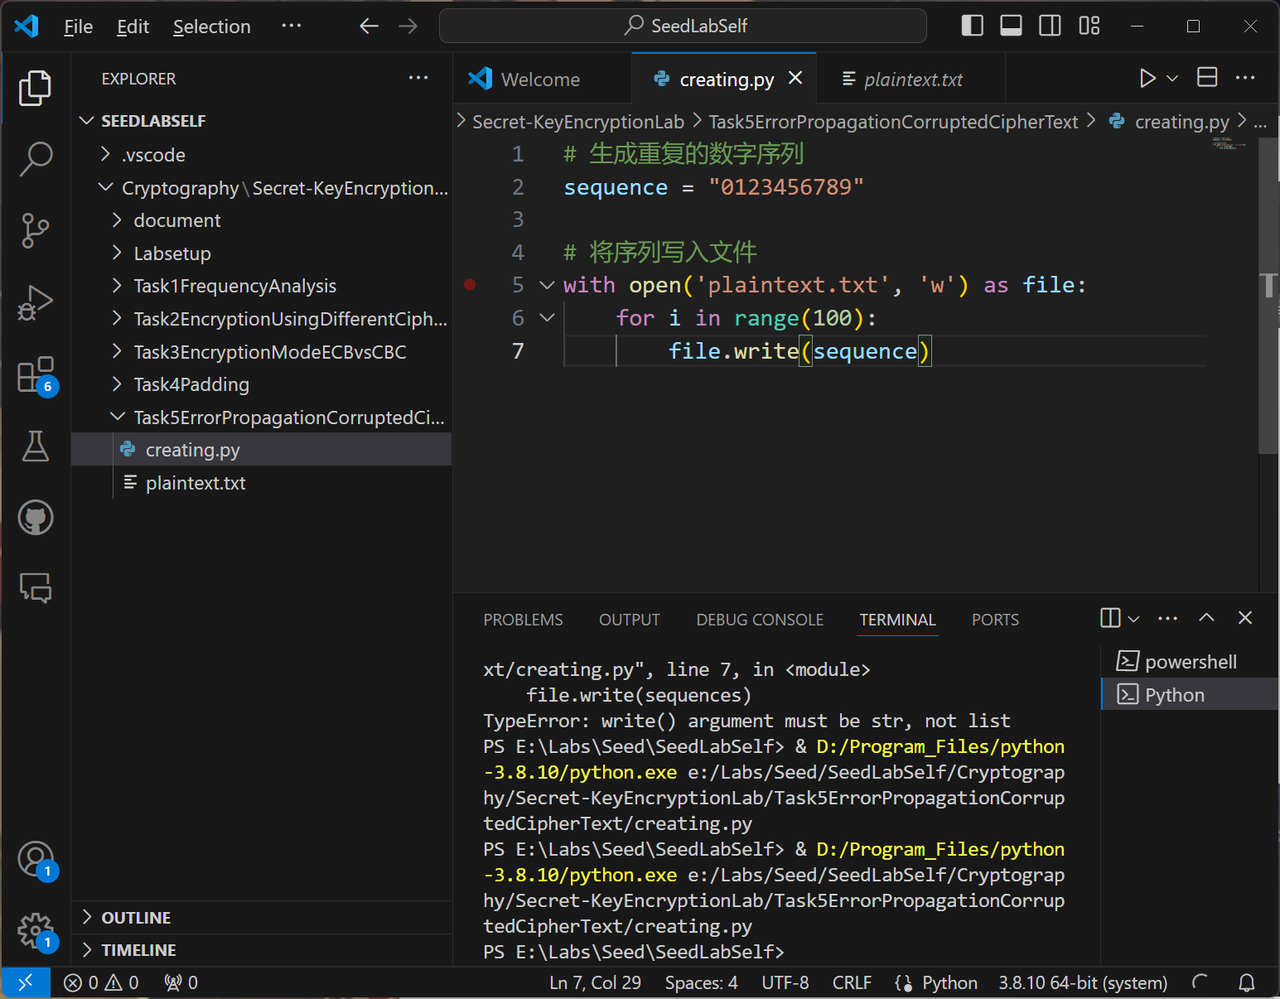Open Run and Debug view icon

click(35, 303)
